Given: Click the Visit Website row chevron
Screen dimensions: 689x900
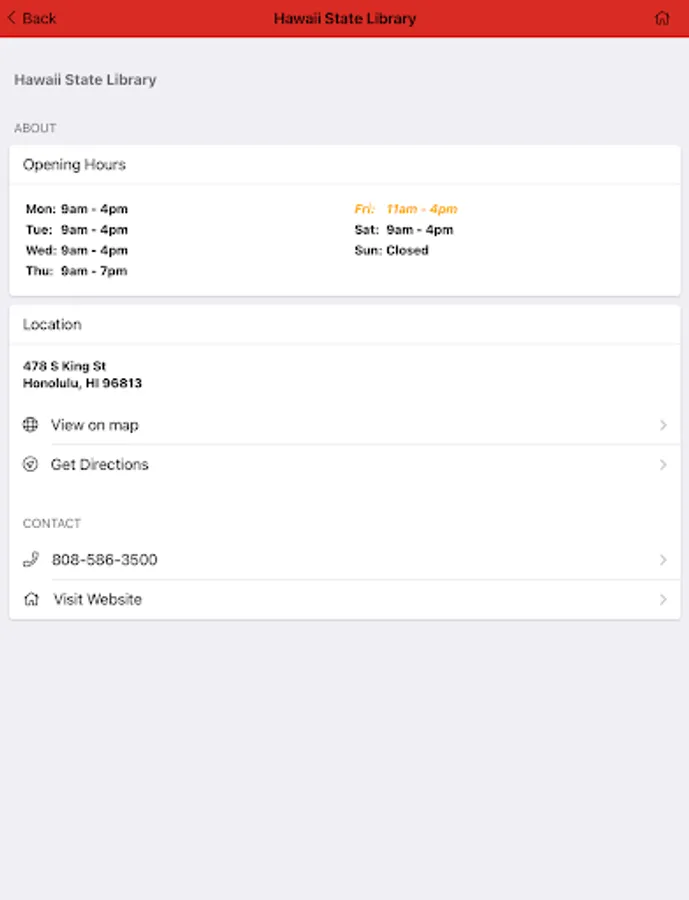Looking at the screenshot, I should pos(663,600).
